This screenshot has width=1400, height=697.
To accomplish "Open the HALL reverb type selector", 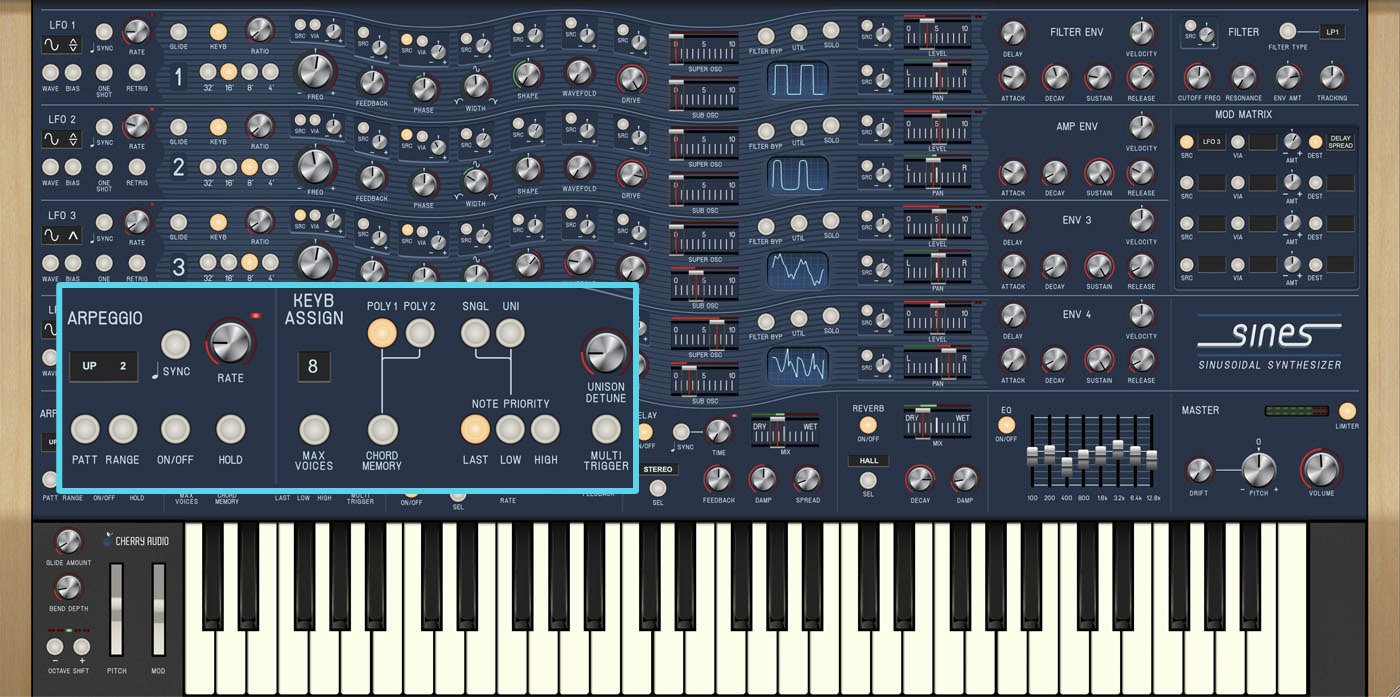I will tap(868, 461).
